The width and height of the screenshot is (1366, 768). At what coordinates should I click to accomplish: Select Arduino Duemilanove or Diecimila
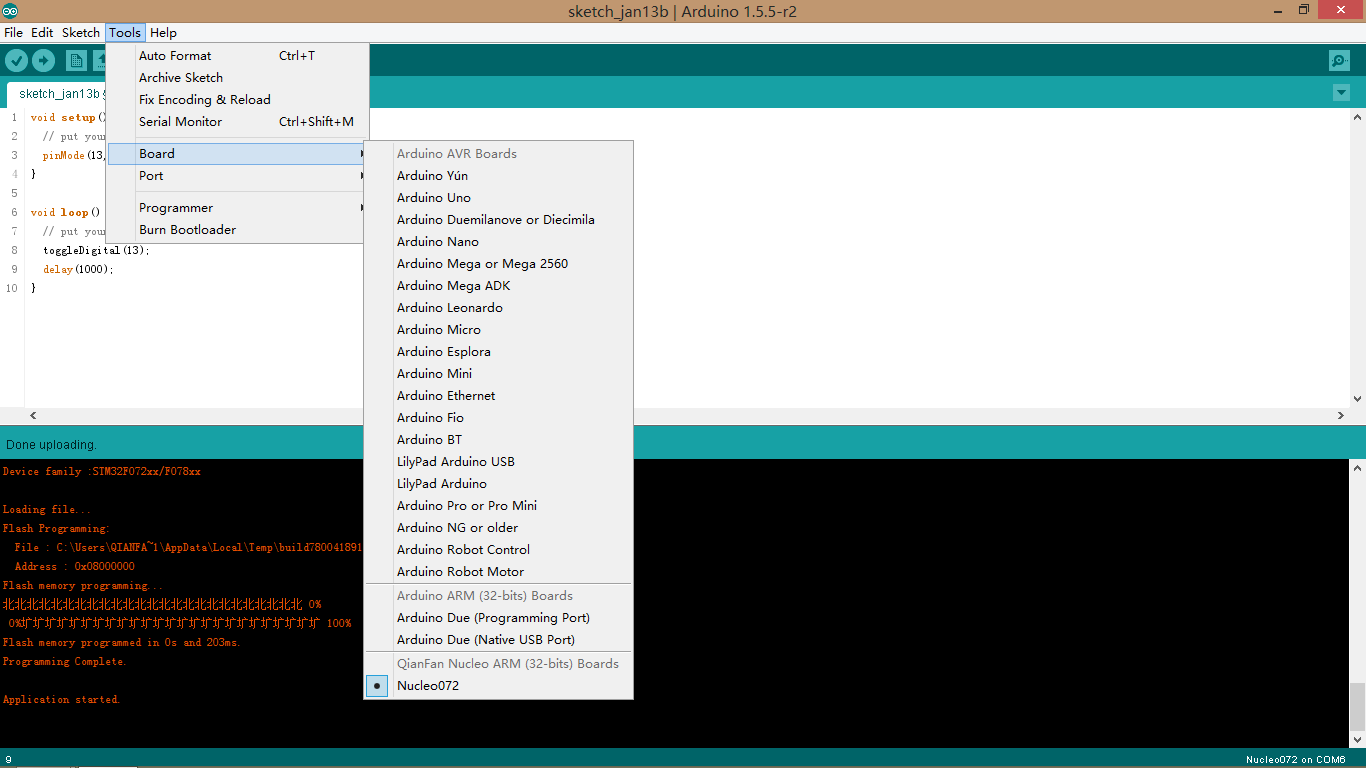click(499, 220)
